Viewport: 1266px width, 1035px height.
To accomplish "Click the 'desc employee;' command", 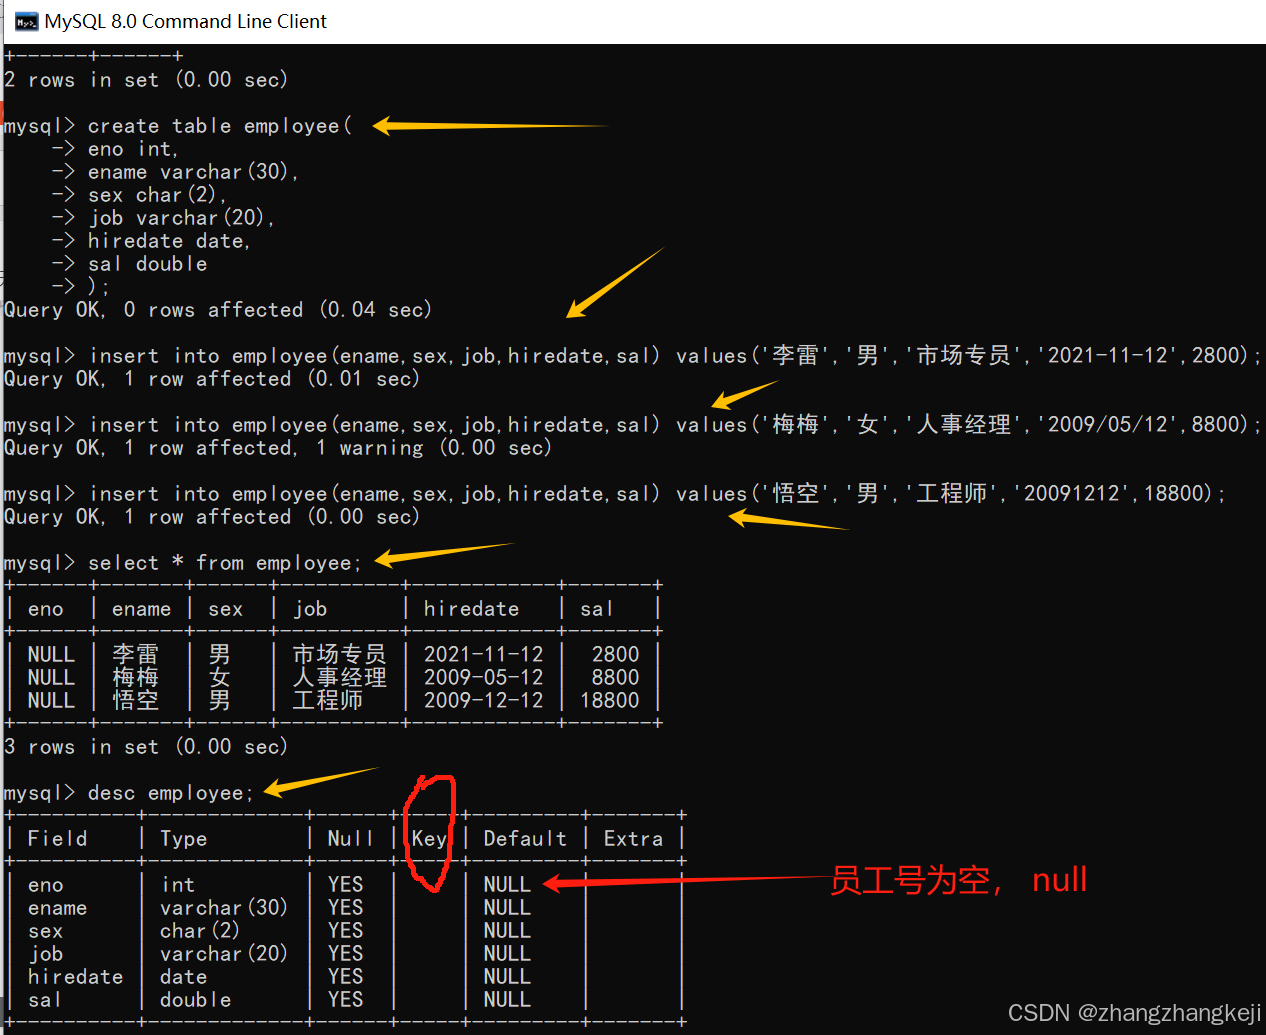I will click(128, 793).
